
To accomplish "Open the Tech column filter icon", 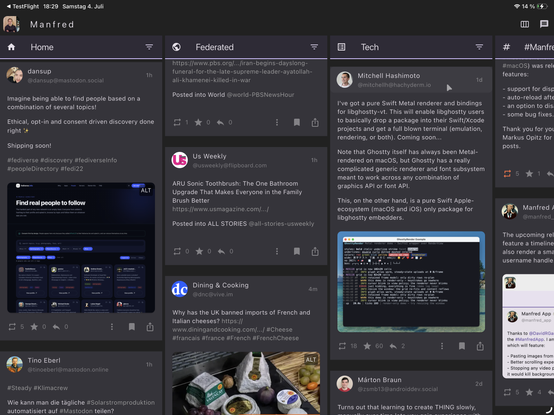I will pos(479,47).
